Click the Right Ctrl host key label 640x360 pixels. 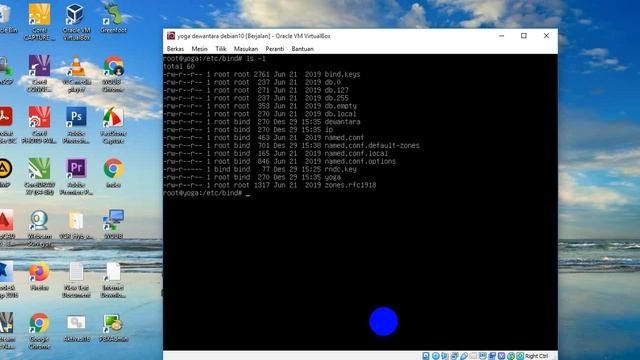(x=536, y=356)
